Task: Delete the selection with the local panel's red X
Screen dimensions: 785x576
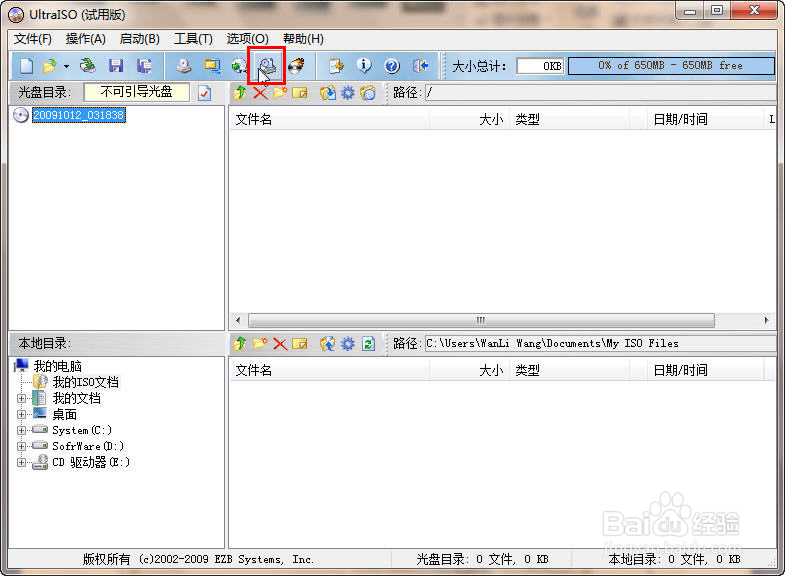Action: click(x=280, y=344)
